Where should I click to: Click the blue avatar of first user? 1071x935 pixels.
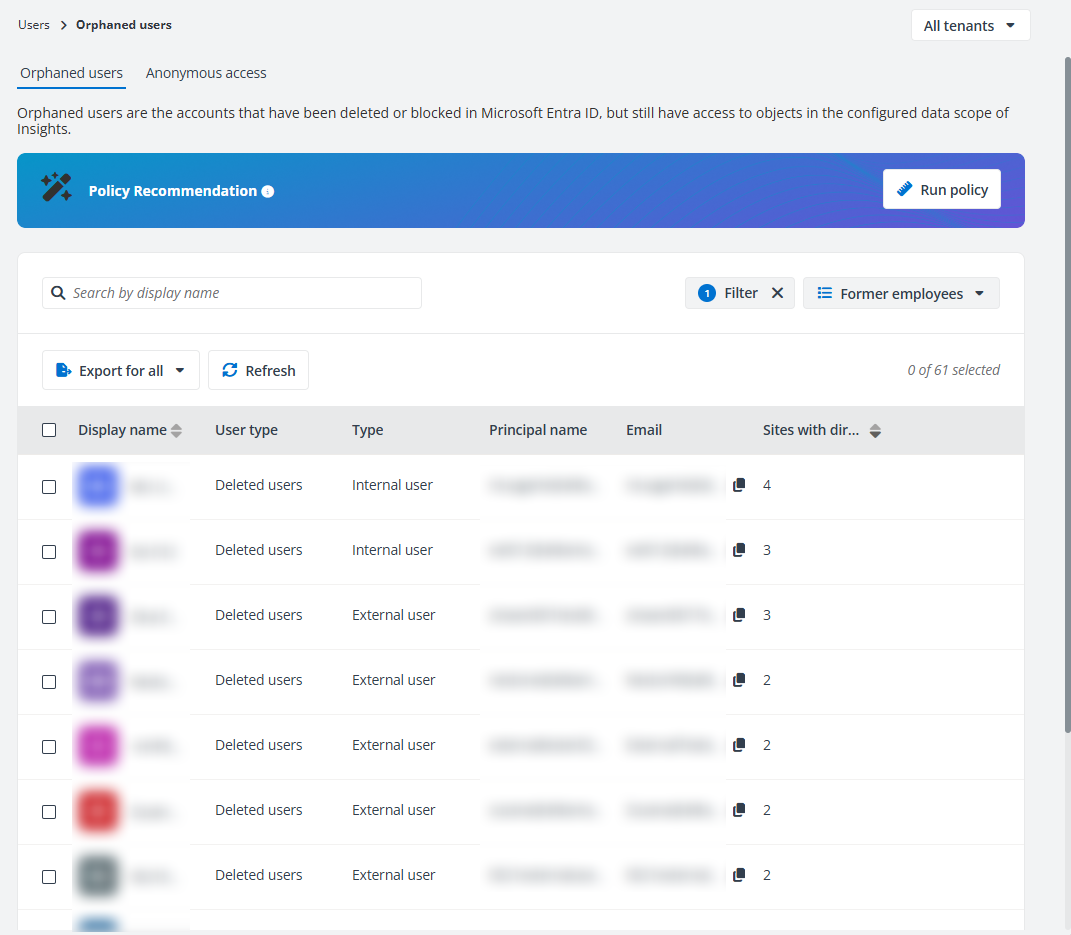click(x=98, y=486)
